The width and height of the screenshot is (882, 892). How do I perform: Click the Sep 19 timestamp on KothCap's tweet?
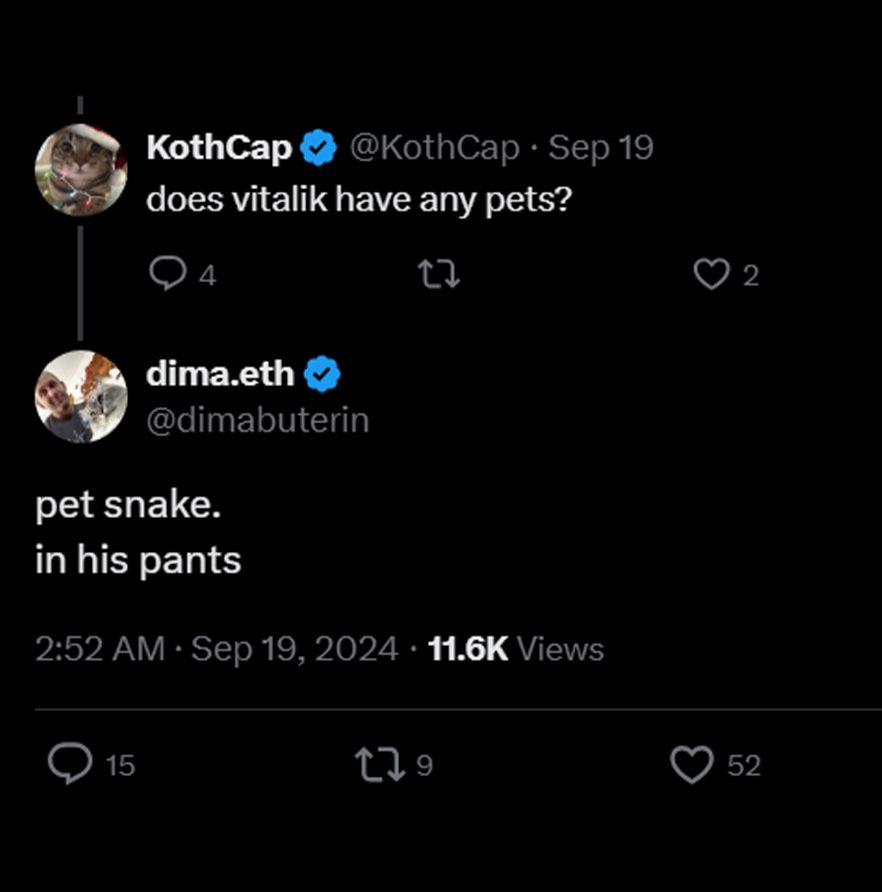(x=601, y=148)
